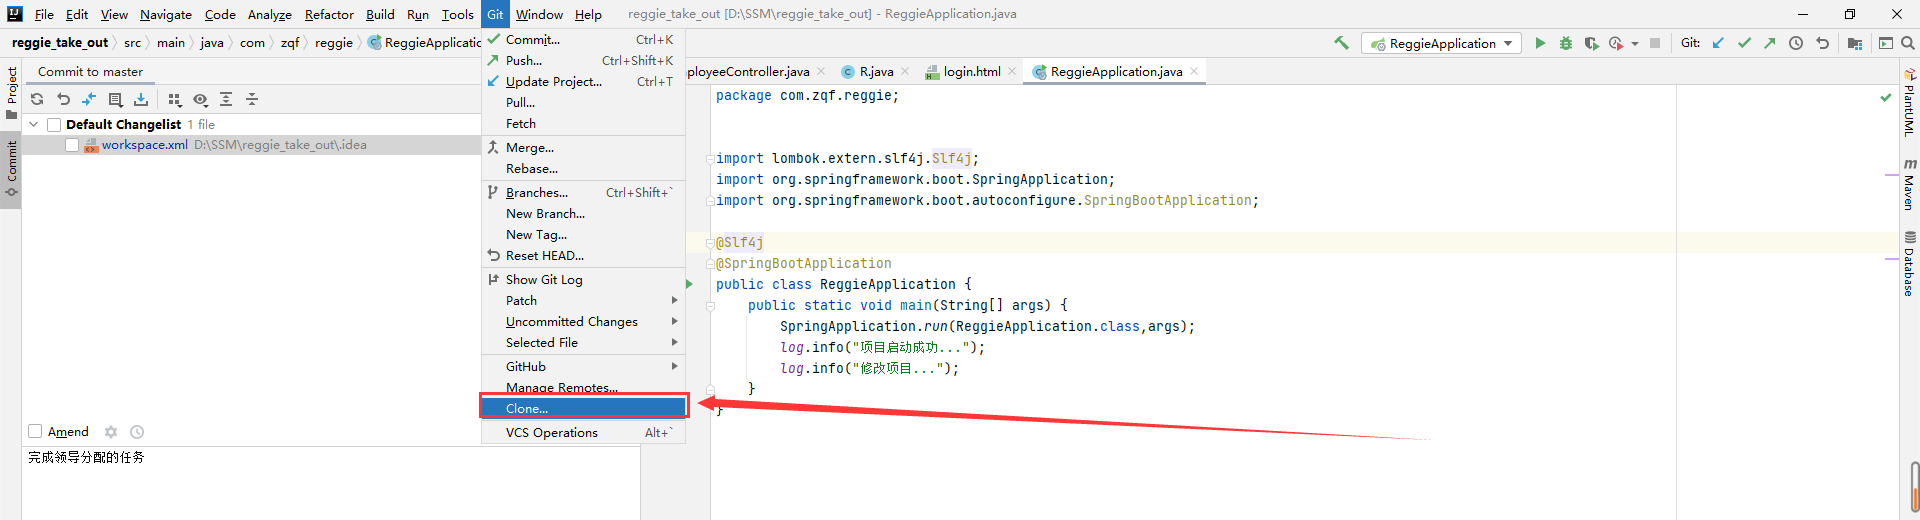Click the Profiler run icon

tap(1616, 43)
